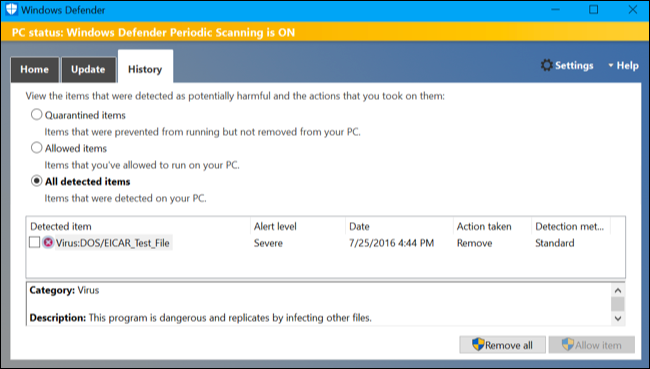This screenshot has height=369, width=650.
Task: Click the Description text about infecting files
Action: pos(201,318)
